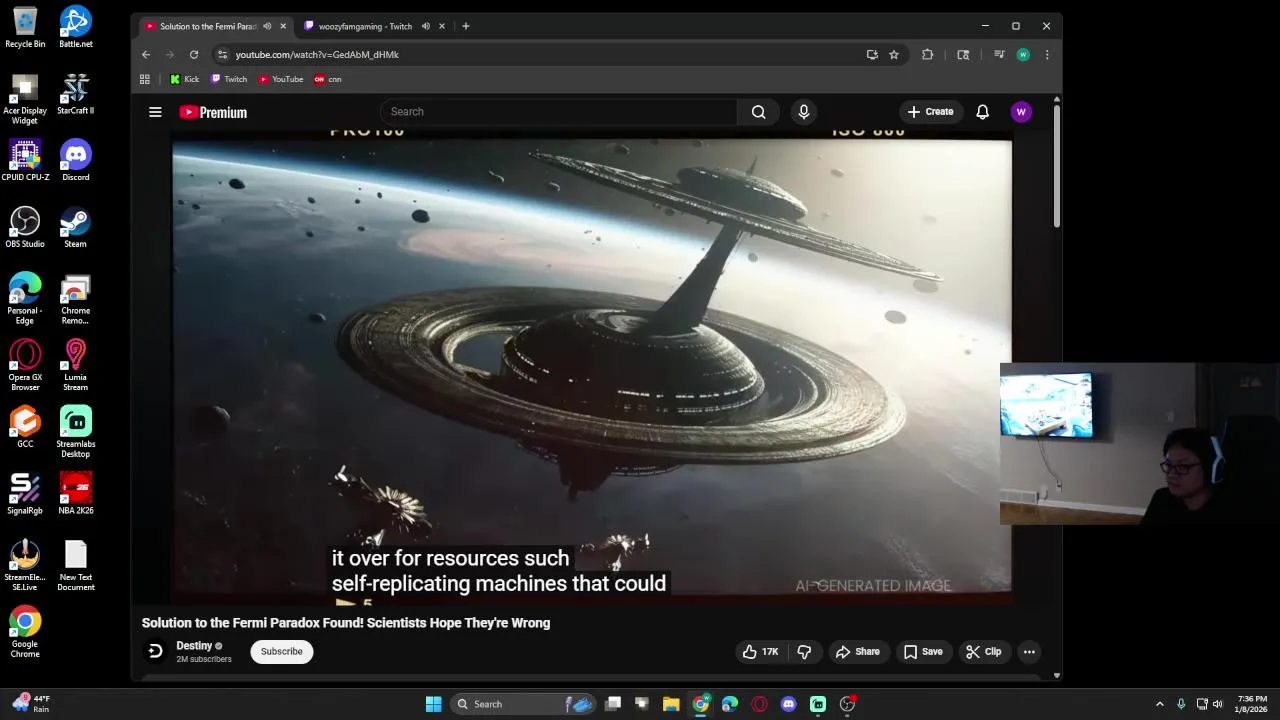Click the install/cast icon in address bar
The width and height of the screenshot is (1280, 720).
(x=872, y=55)
